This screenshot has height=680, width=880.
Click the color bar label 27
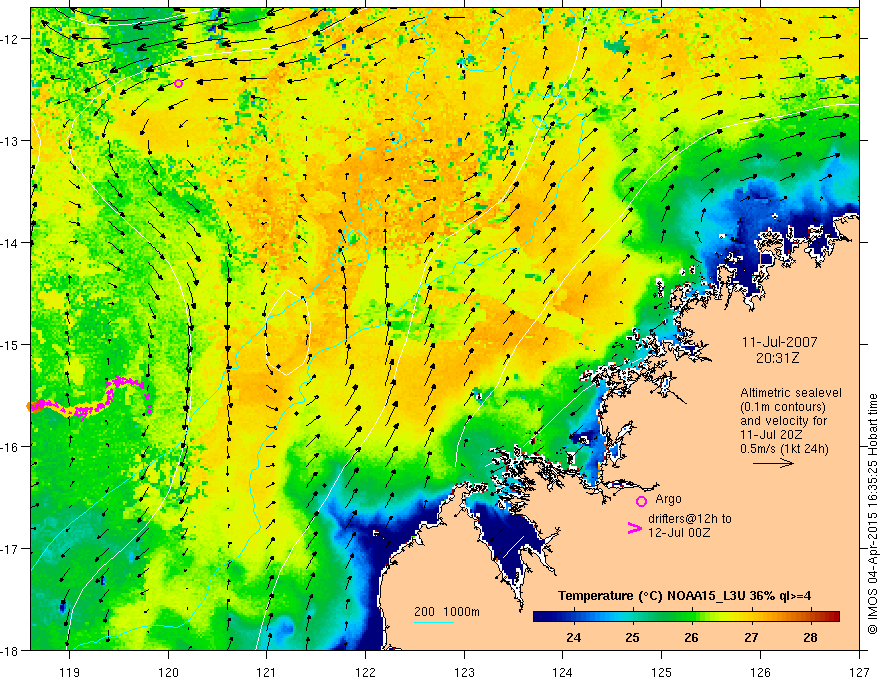tap(751, 638)
